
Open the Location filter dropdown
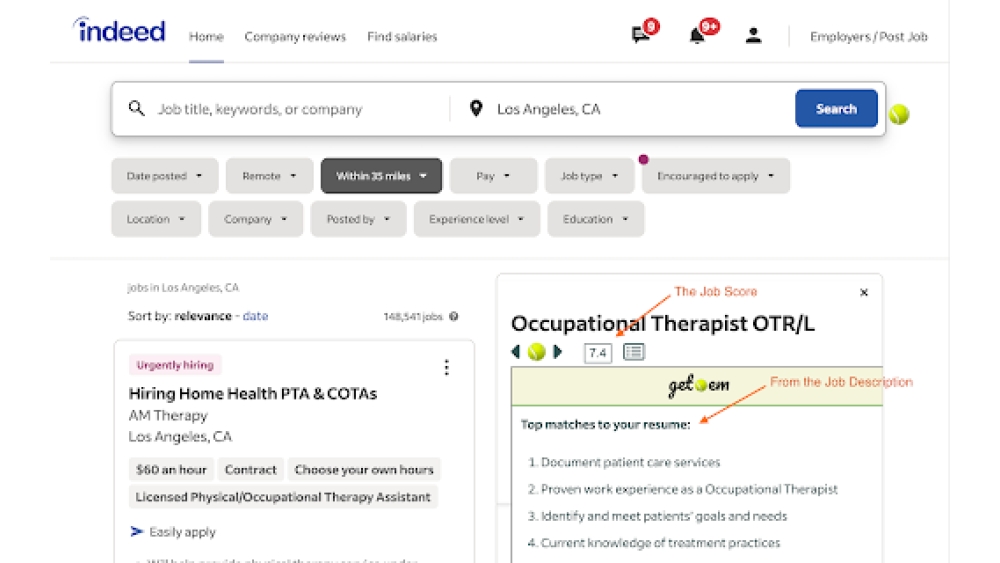click(x=156, y=219)
